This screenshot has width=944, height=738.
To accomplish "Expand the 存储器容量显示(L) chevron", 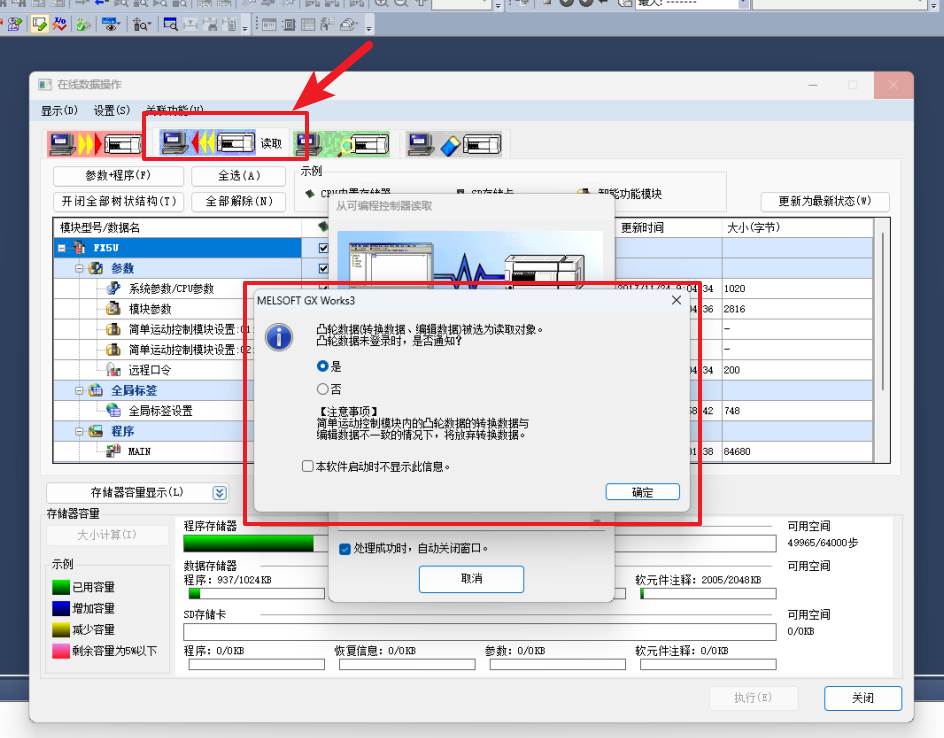I will [x=220, y=493].
